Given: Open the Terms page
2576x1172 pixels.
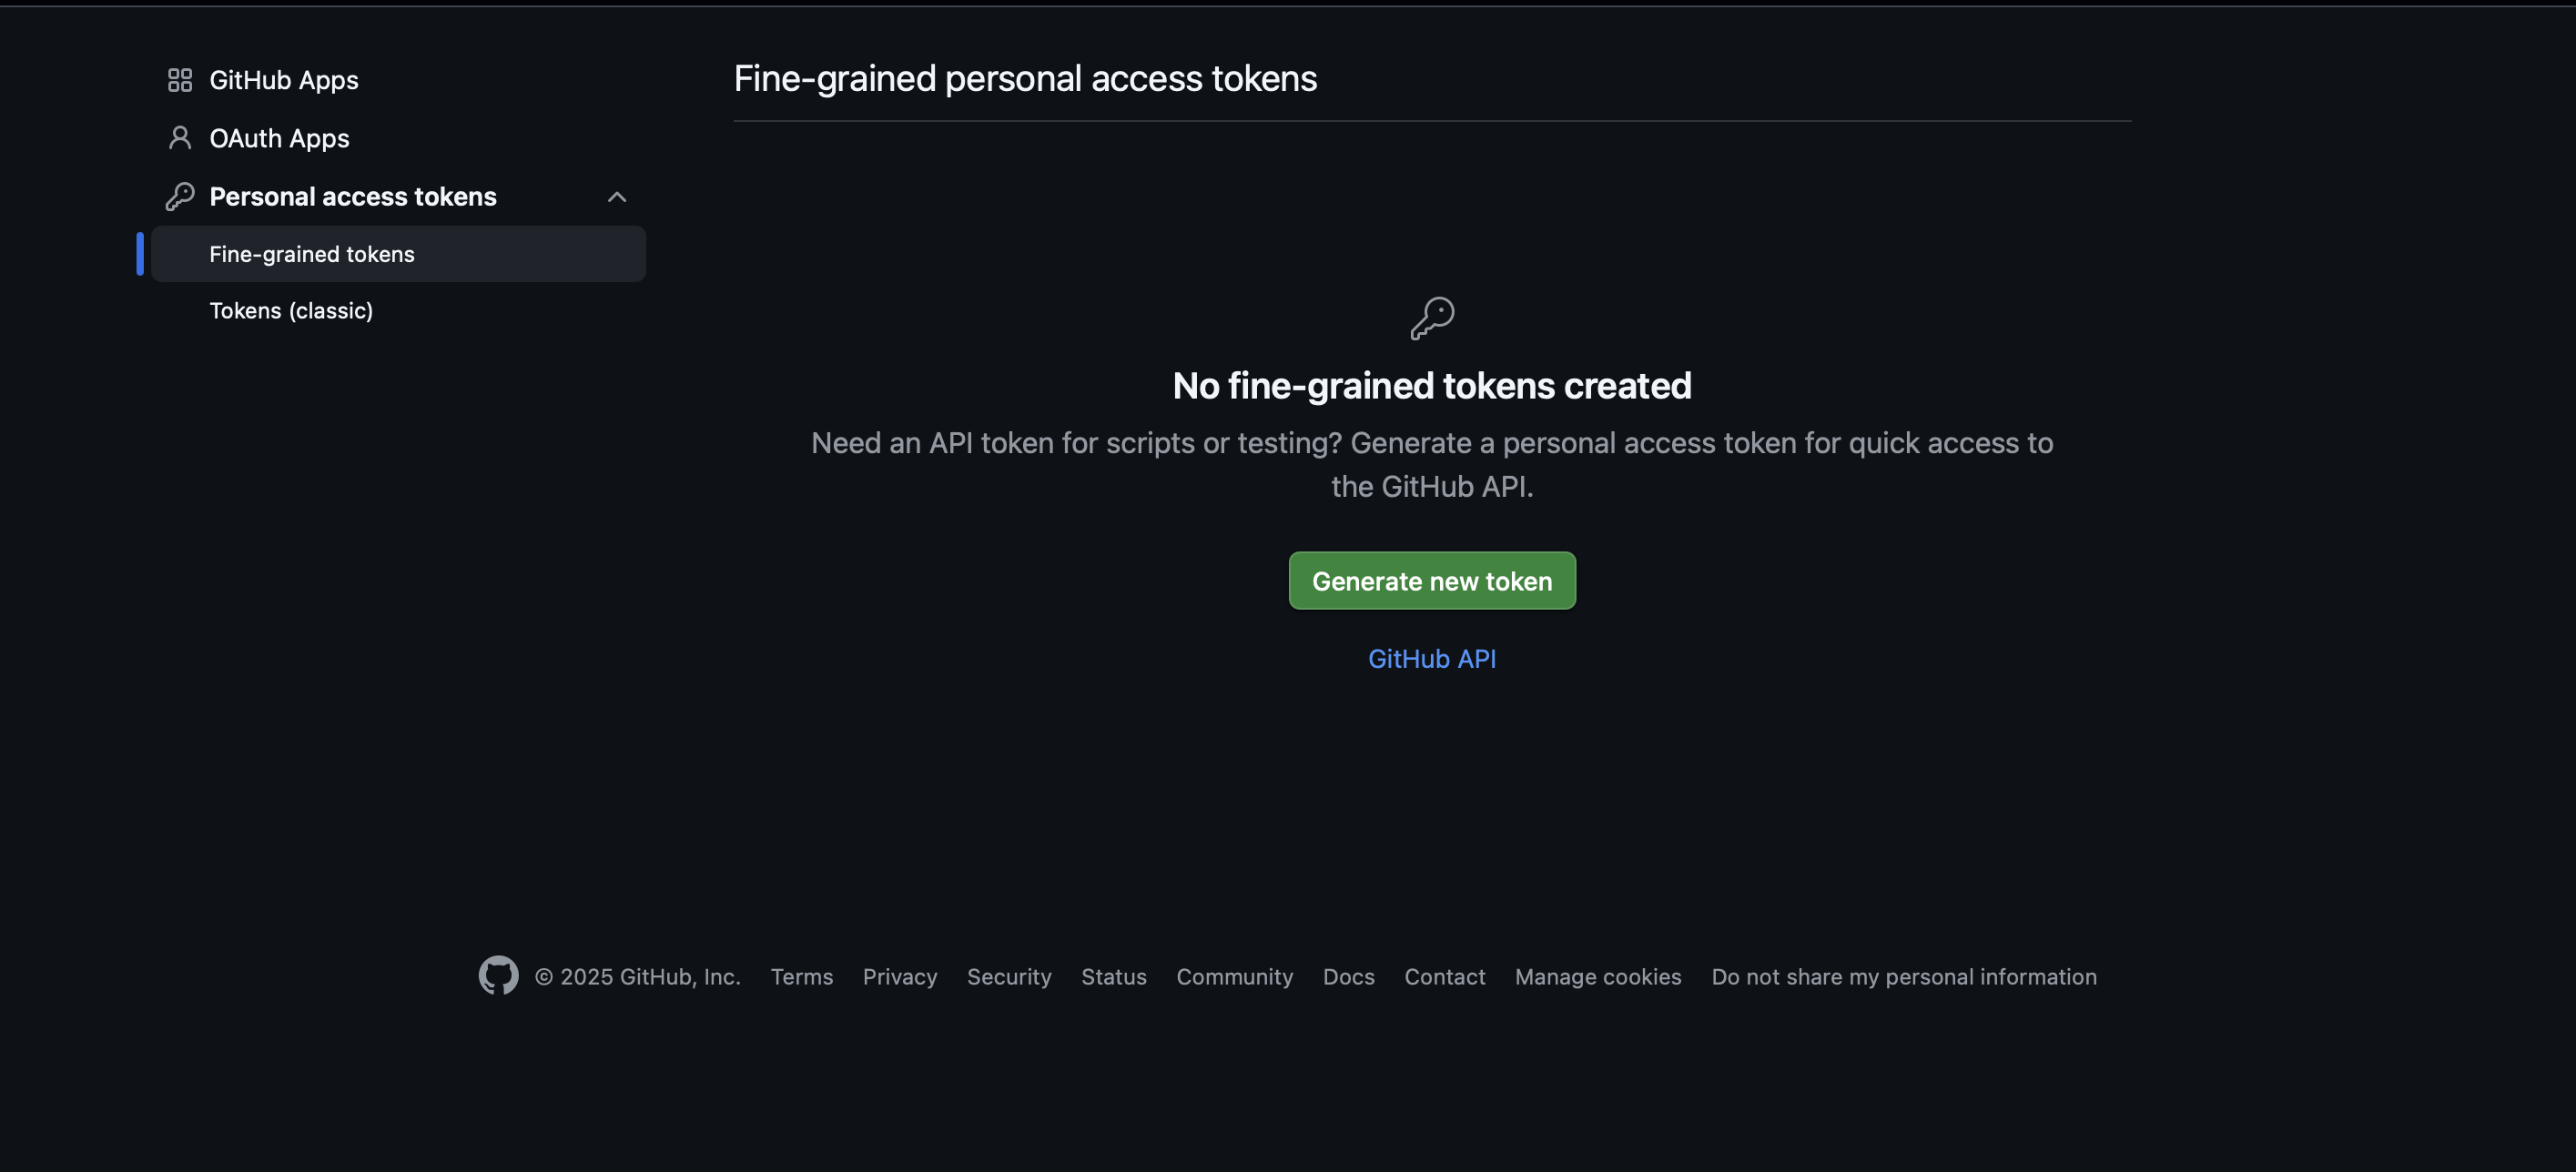Looking at the screenshot, I should [x=801, y=976].
